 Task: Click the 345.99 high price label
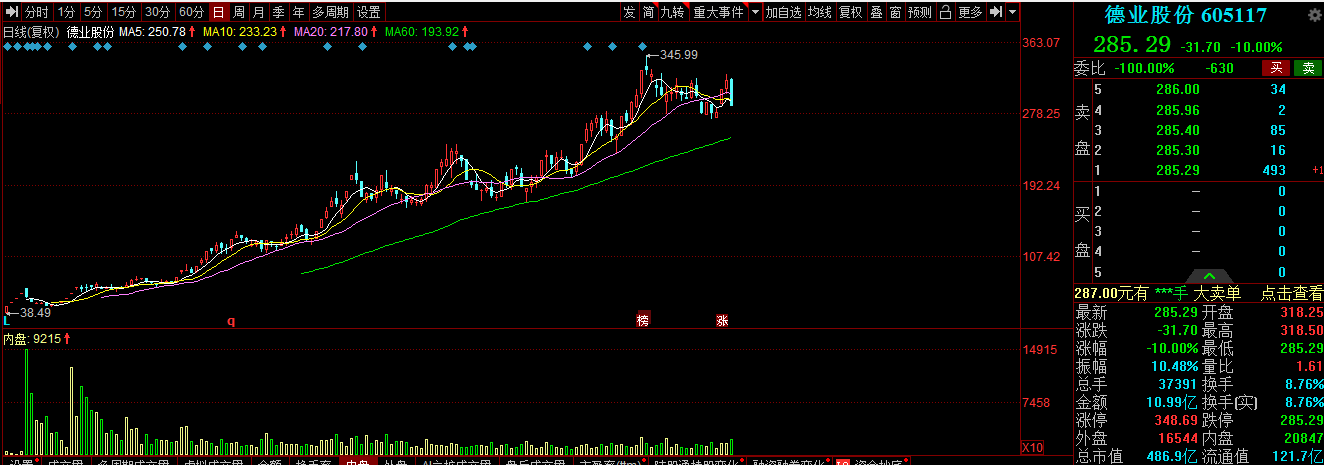pyautogui.click(x=680, y=55)
